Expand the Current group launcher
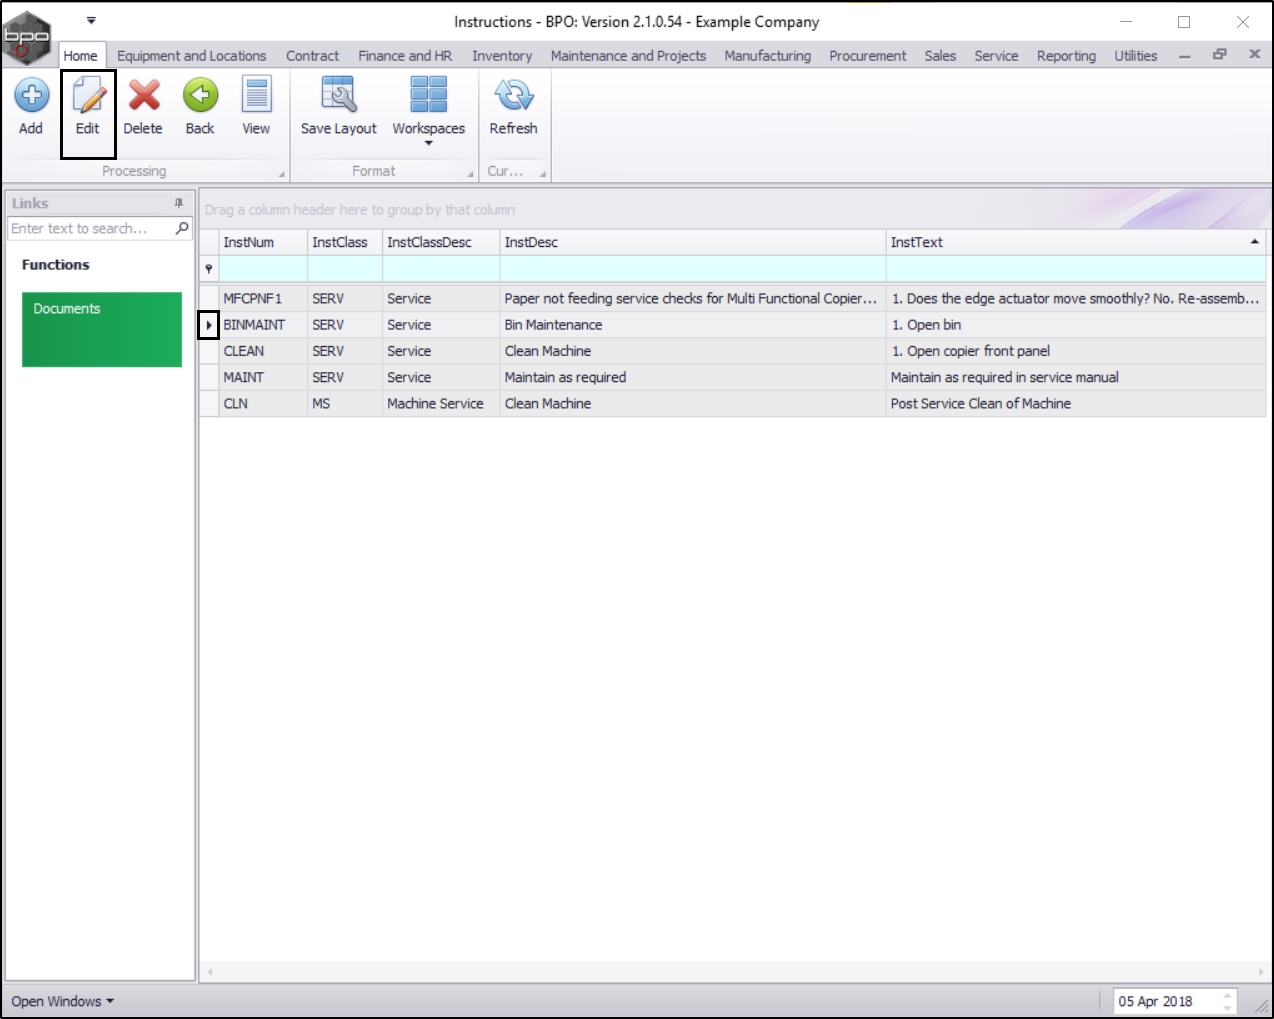 (543, 174)
